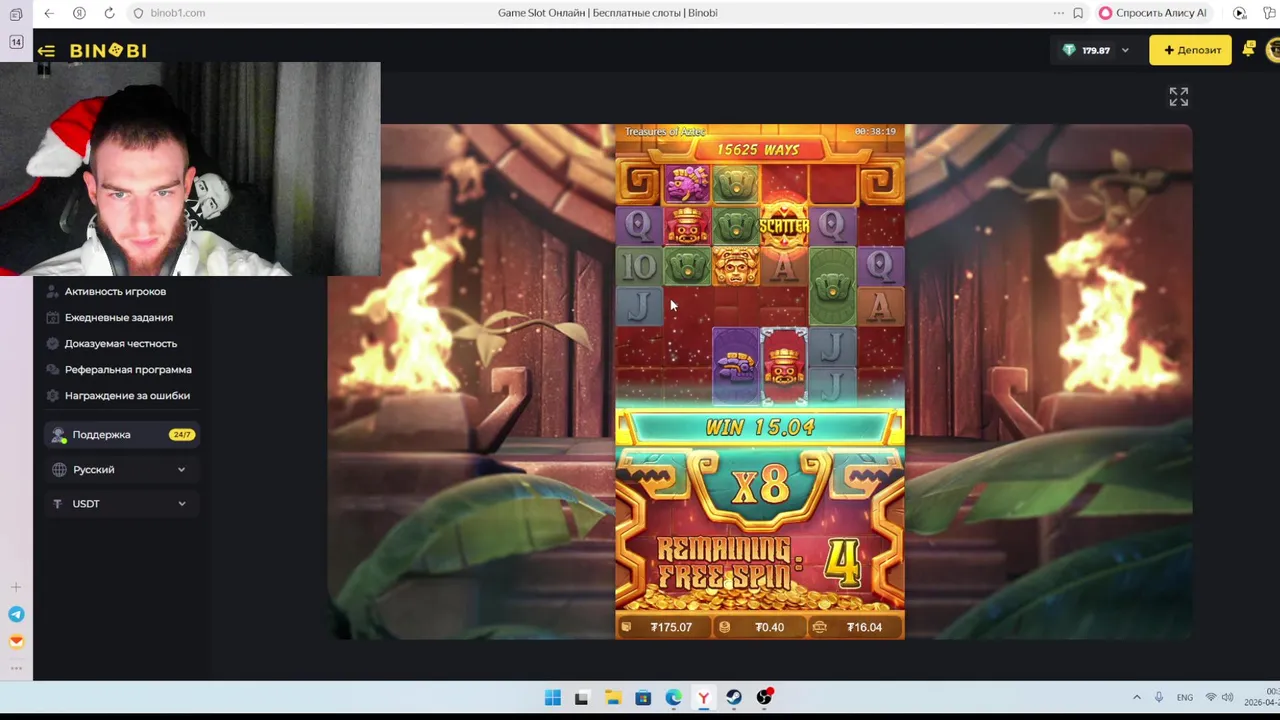Open the browser page options three dots
Viewport: 1280px width, 720px height.
(1058, 13)
